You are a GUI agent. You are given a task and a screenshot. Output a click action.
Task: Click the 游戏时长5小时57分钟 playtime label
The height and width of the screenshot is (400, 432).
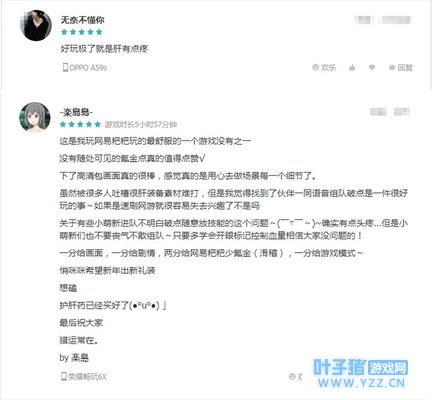141,125
